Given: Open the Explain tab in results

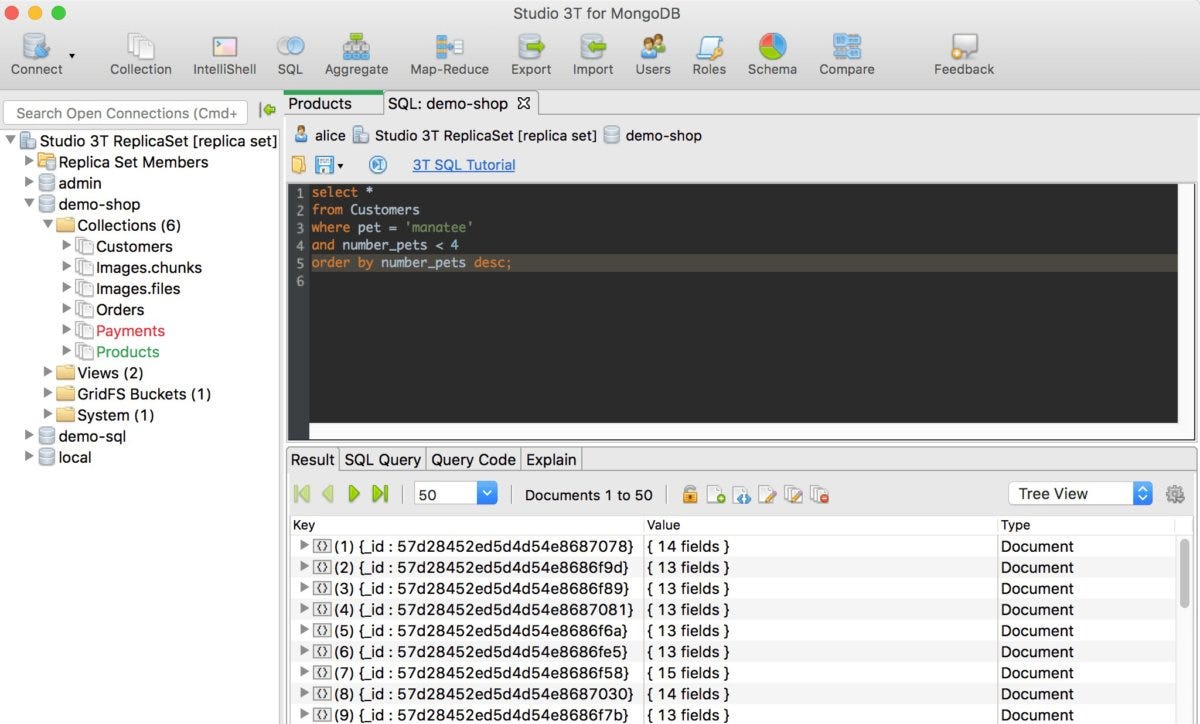Looking at the screenshot, I should (x=551, y=459).
